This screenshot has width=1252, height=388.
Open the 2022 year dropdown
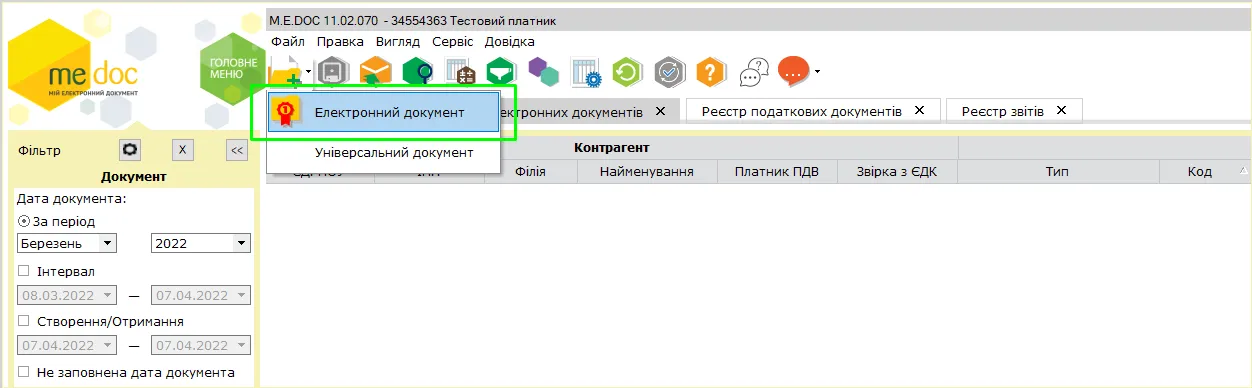241,243
